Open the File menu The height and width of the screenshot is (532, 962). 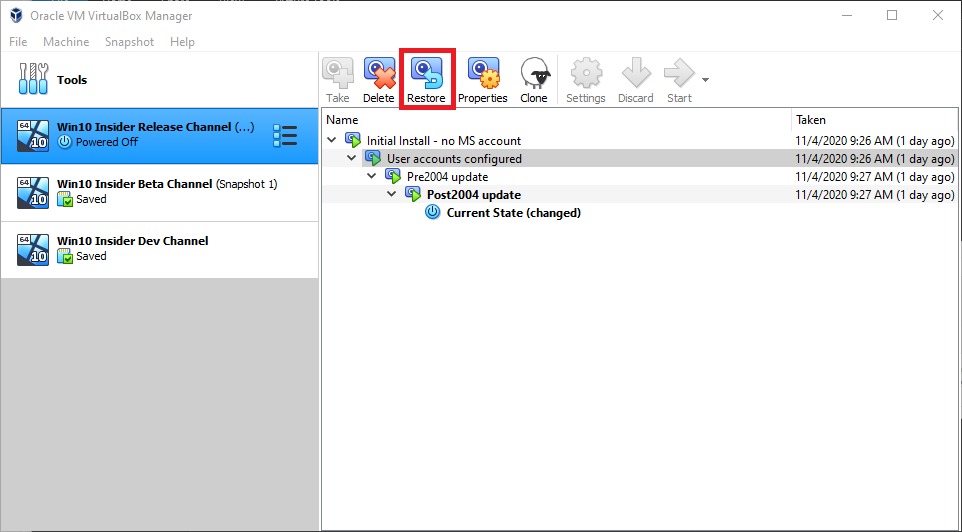click(18, 42)
